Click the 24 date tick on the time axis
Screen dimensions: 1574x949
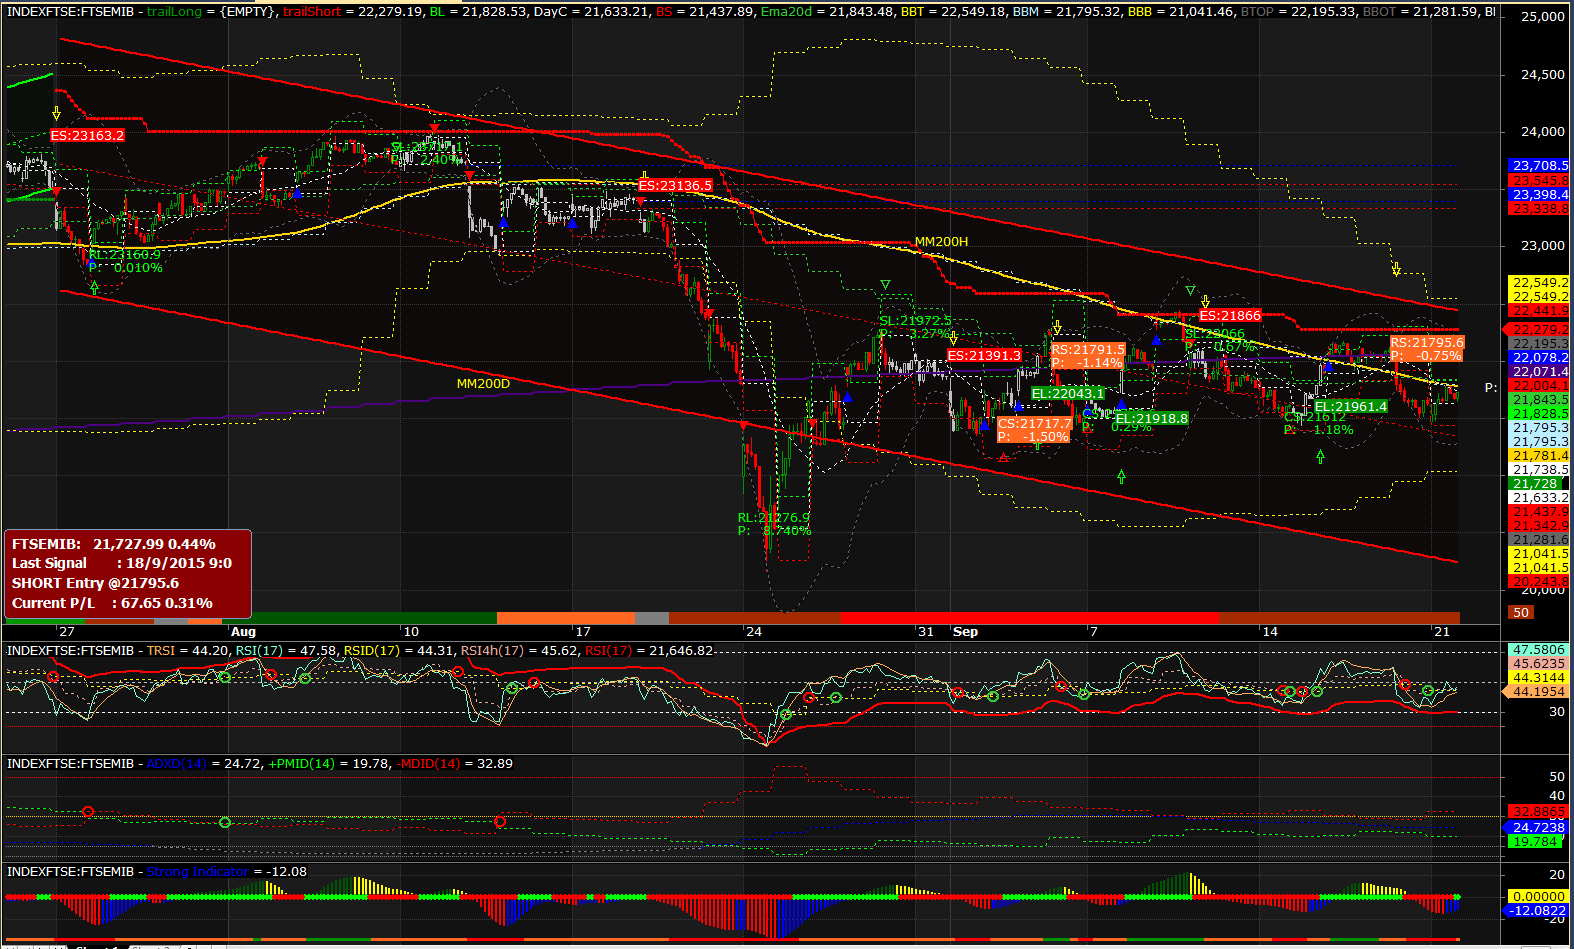coord(753,631)
